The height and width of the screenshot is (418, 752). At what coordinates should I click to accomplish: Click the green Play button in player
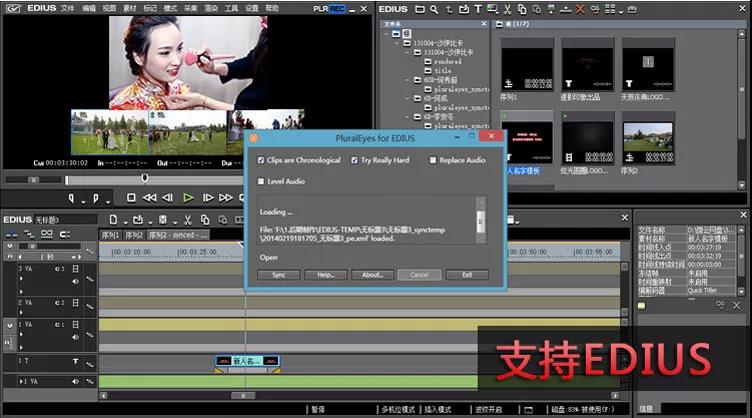[x=188, y=197]
